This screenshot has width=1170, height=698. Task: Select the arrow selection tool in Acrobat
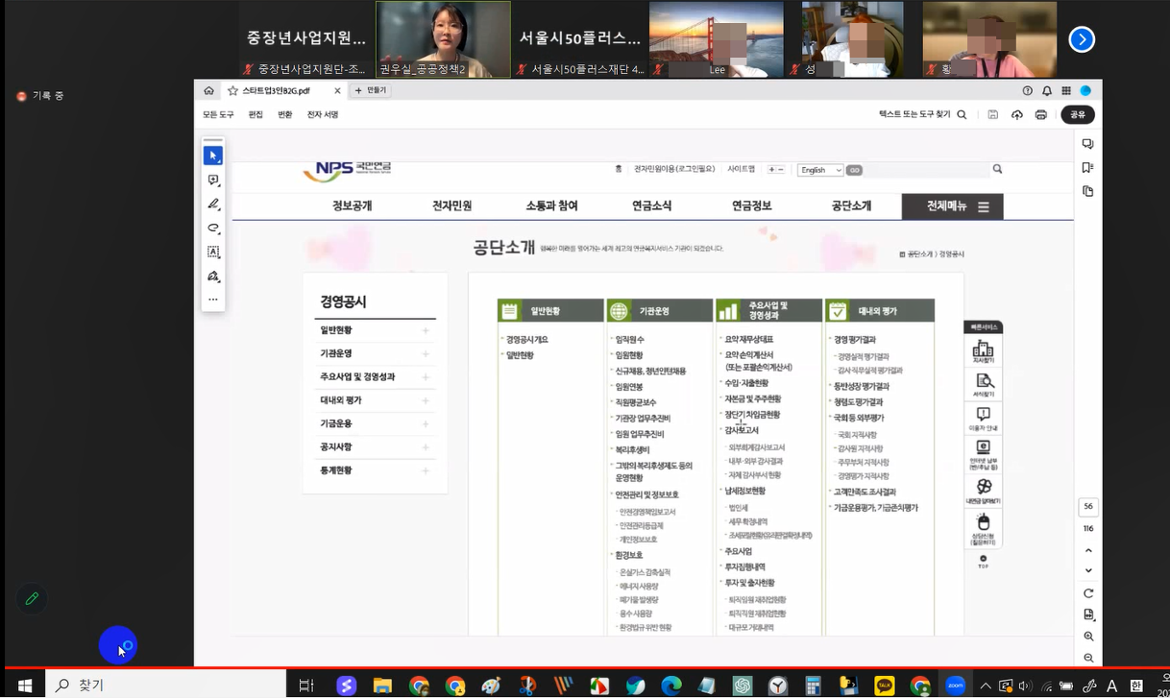coord(213,156)
